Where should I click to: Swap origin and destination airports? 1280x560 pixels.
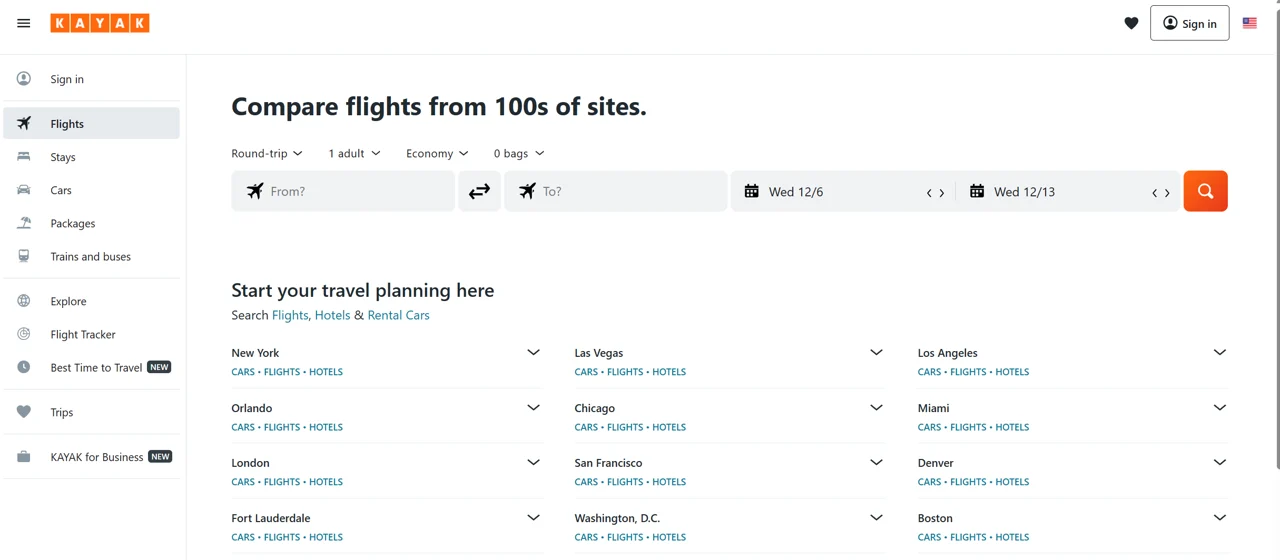pos(479,191)
